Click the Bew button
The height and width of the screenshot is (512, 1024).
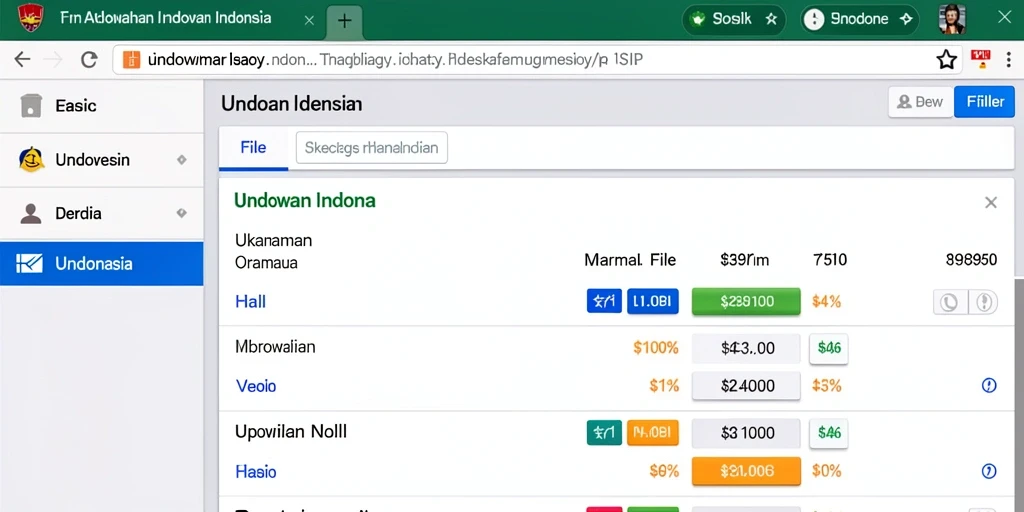pos(920,102)
